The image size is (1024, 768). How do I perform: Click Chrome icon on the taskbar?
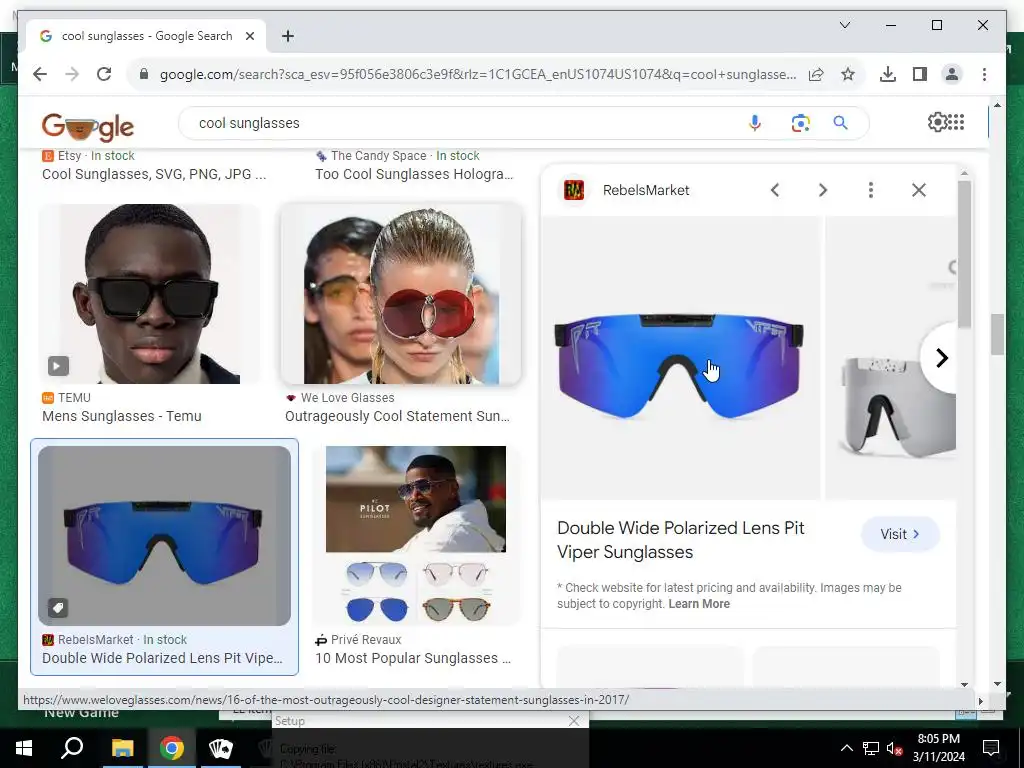pyautogui.click(x=172, y=748)
